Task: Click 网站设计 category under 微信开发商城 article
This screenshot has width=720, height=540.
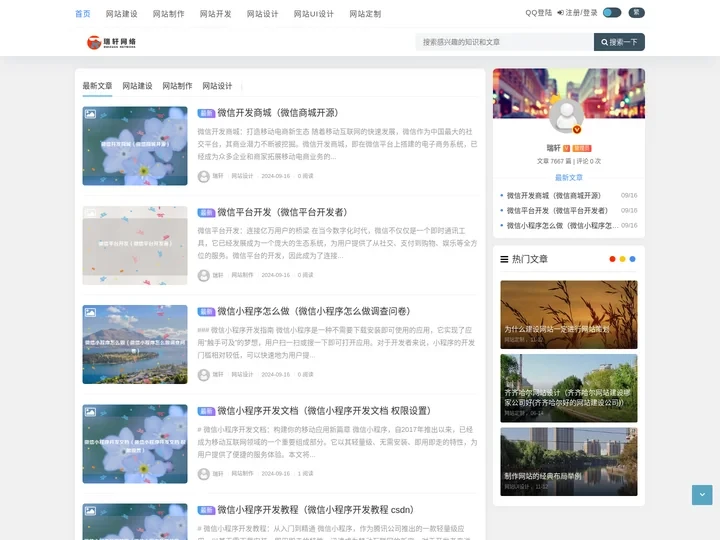Action: pyautogui.click(x=242, y=176)
